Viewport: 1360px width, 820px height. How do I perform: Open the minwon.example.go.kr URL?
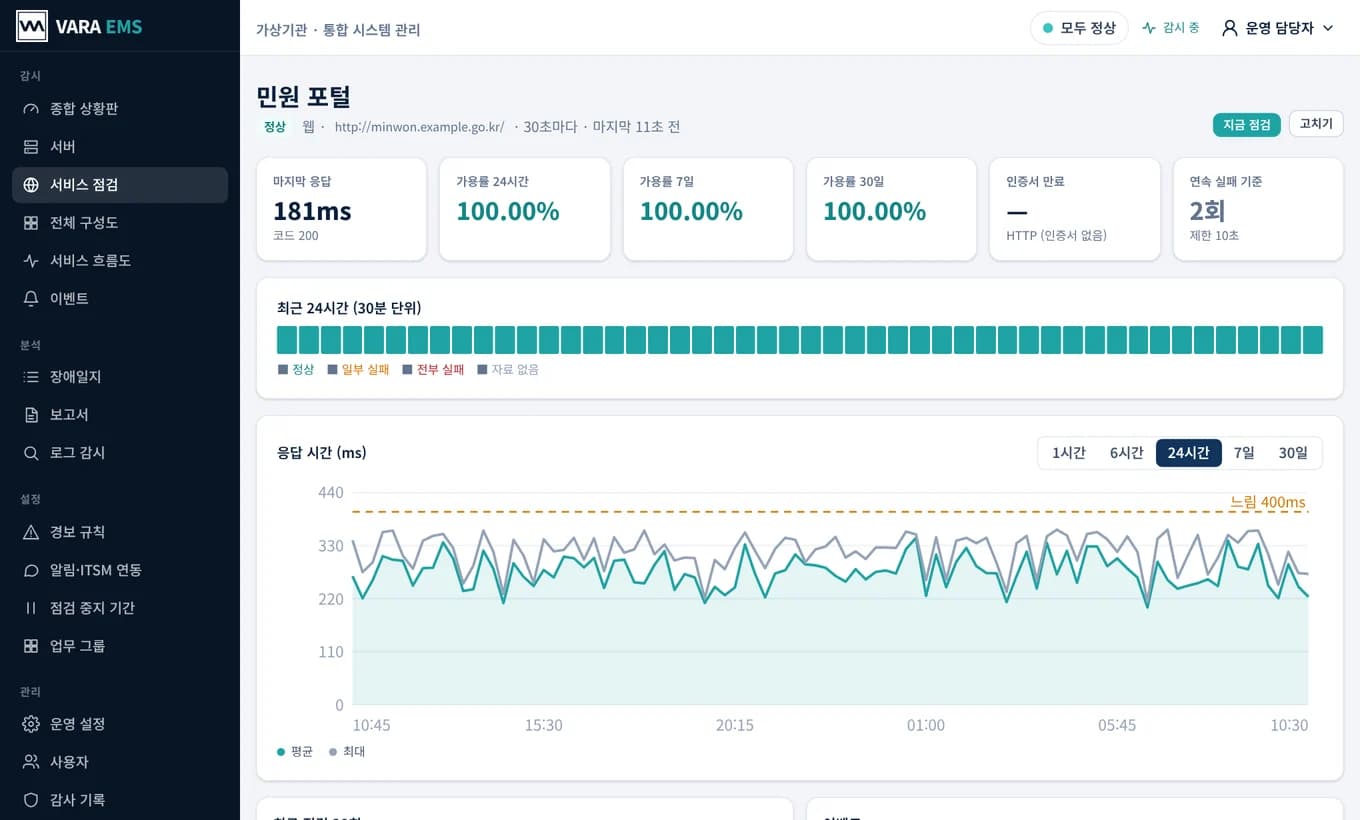coord(419,127)
